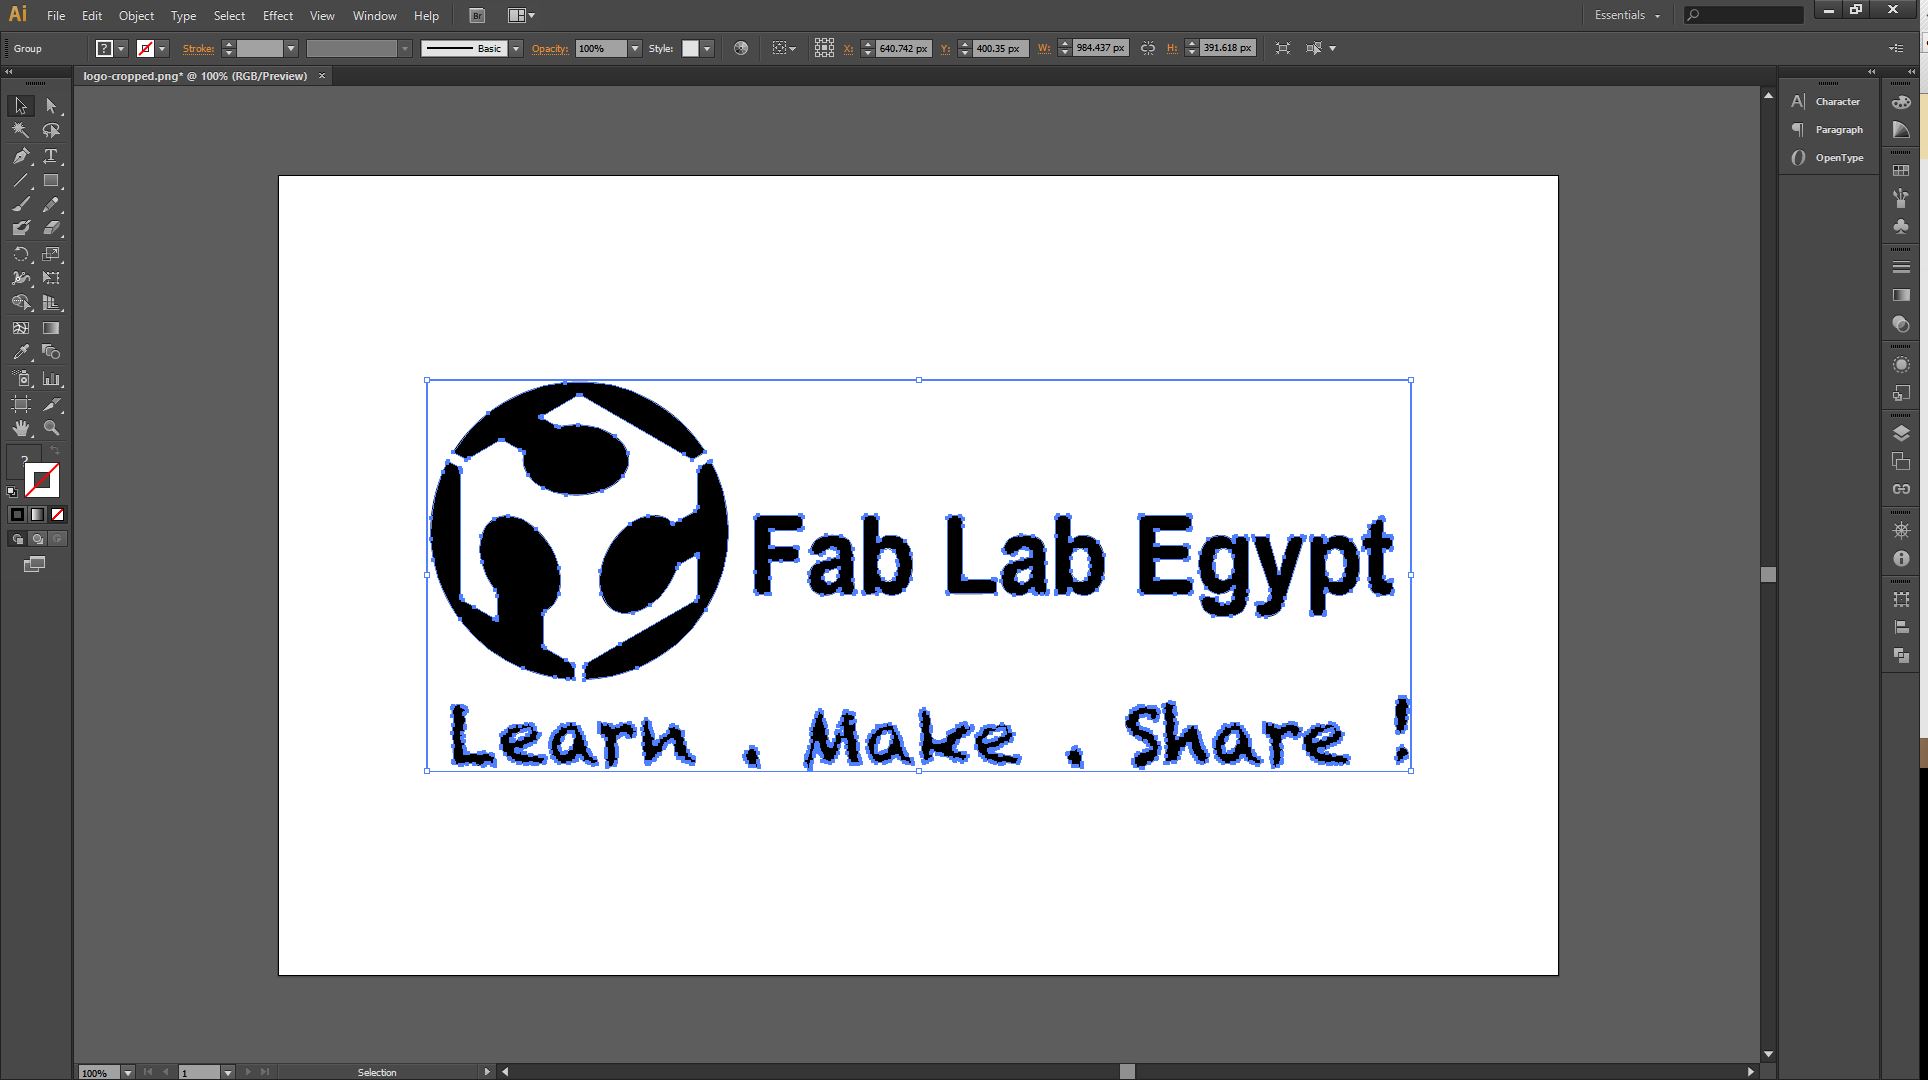Viewport: 1928px width, 1080px height.
Task: Open the Window menu
Action: pyautogui.click(x=374, y=16)
